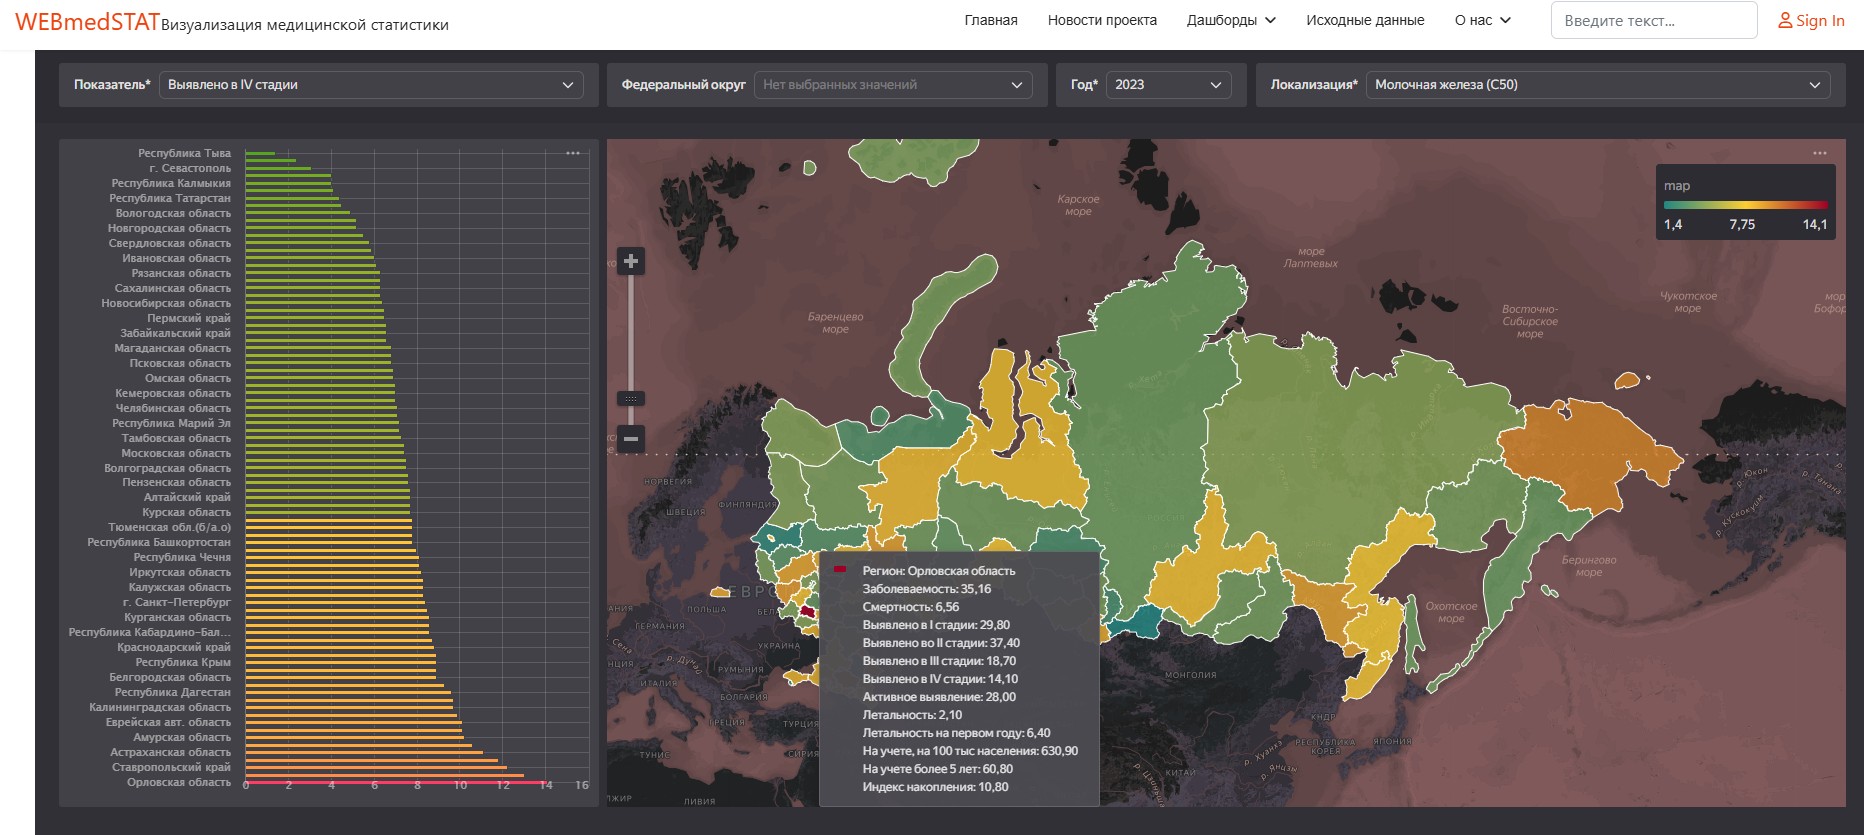Open the bar chart three-dots options menu
The width and height of the screenshot is (1864, 835).
point(573,153)
